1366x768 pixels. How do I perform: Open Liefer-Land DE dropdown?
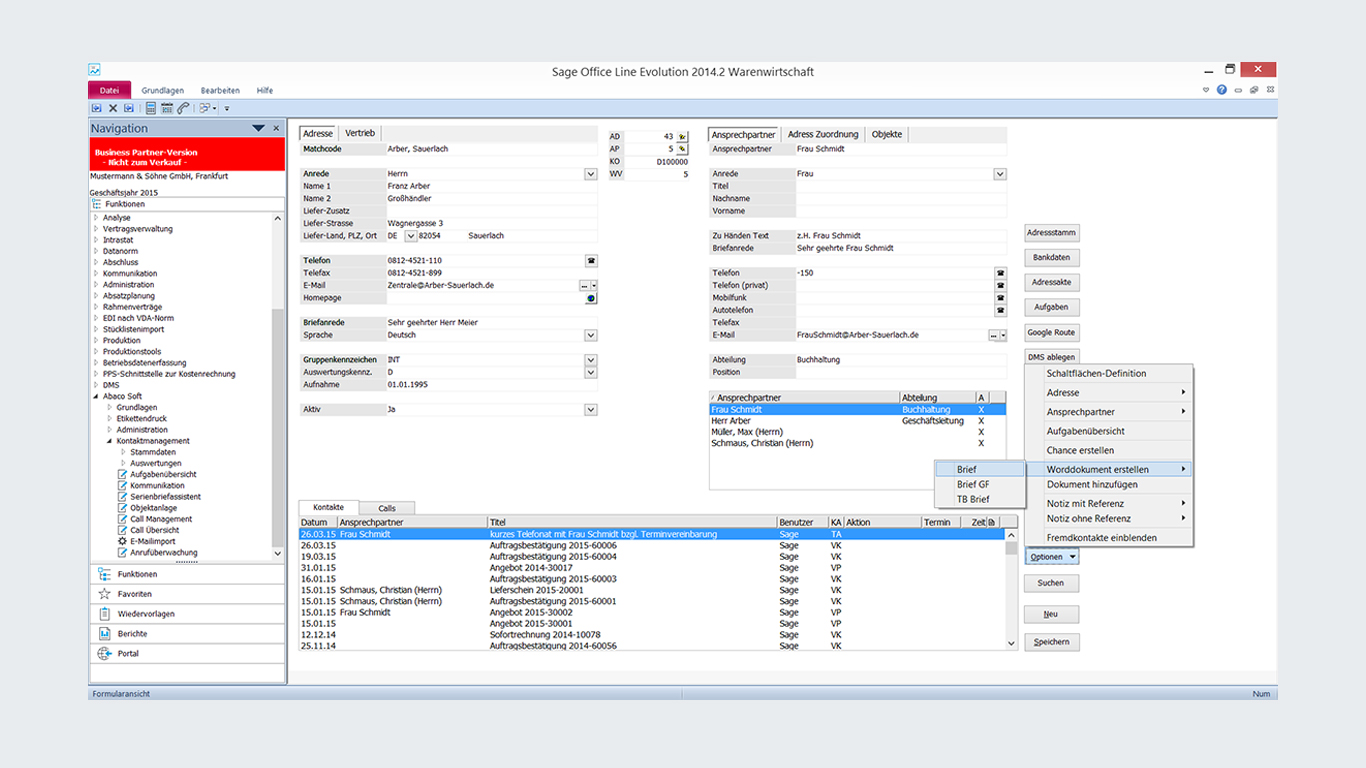point(410,236)
